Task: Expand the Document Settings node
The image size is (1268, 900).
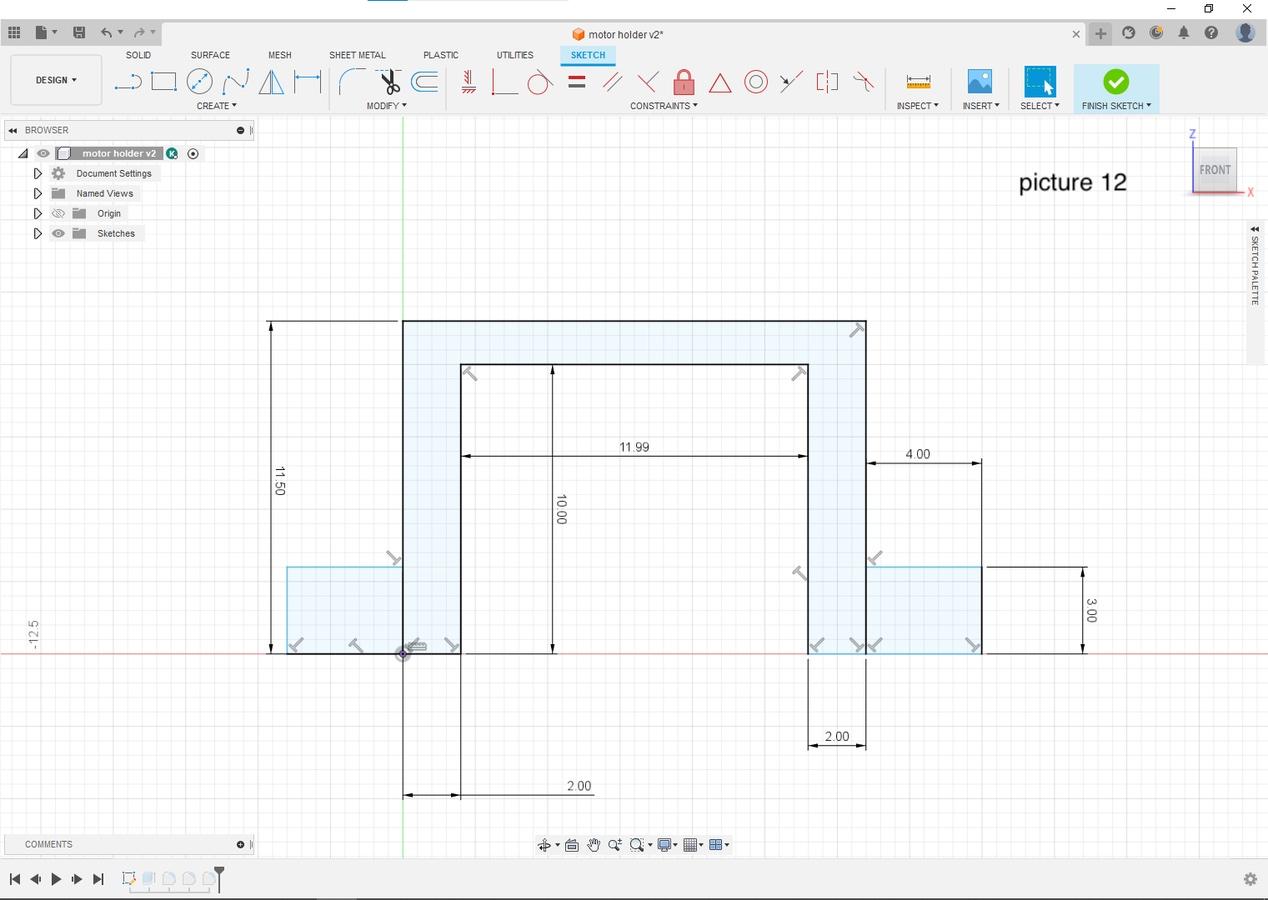Action: pos(37,173)
